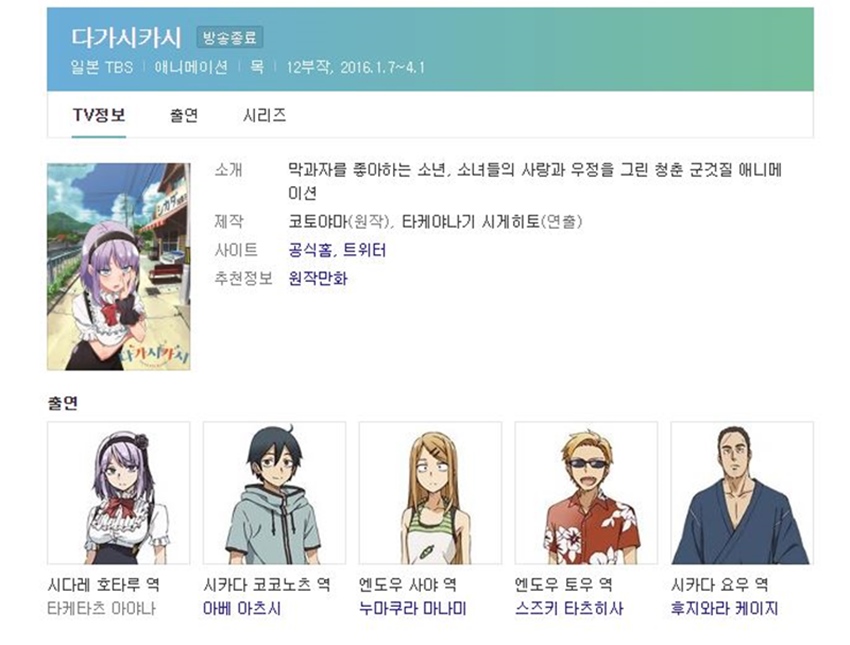
Task: Click the 엔도우 토우 character image
Action: [x=586, y=493]
